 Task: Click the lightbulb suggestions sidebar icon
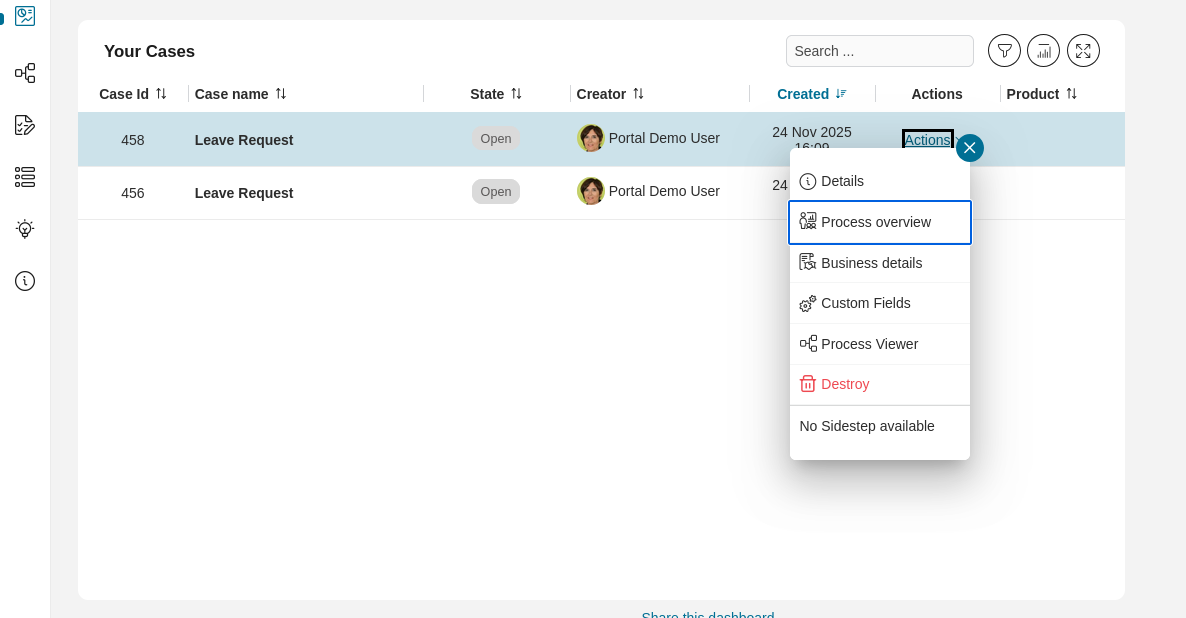pyautogui.click(x=24, y=229)
